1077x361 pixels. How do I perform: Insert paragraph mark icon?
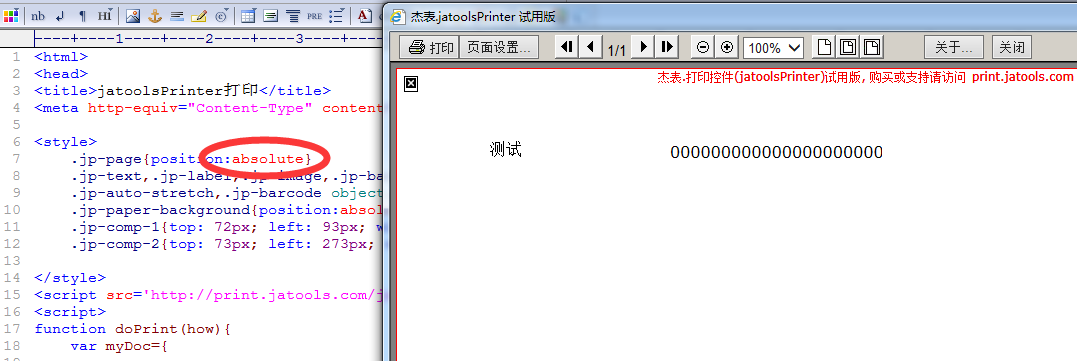tap(82, 15)
